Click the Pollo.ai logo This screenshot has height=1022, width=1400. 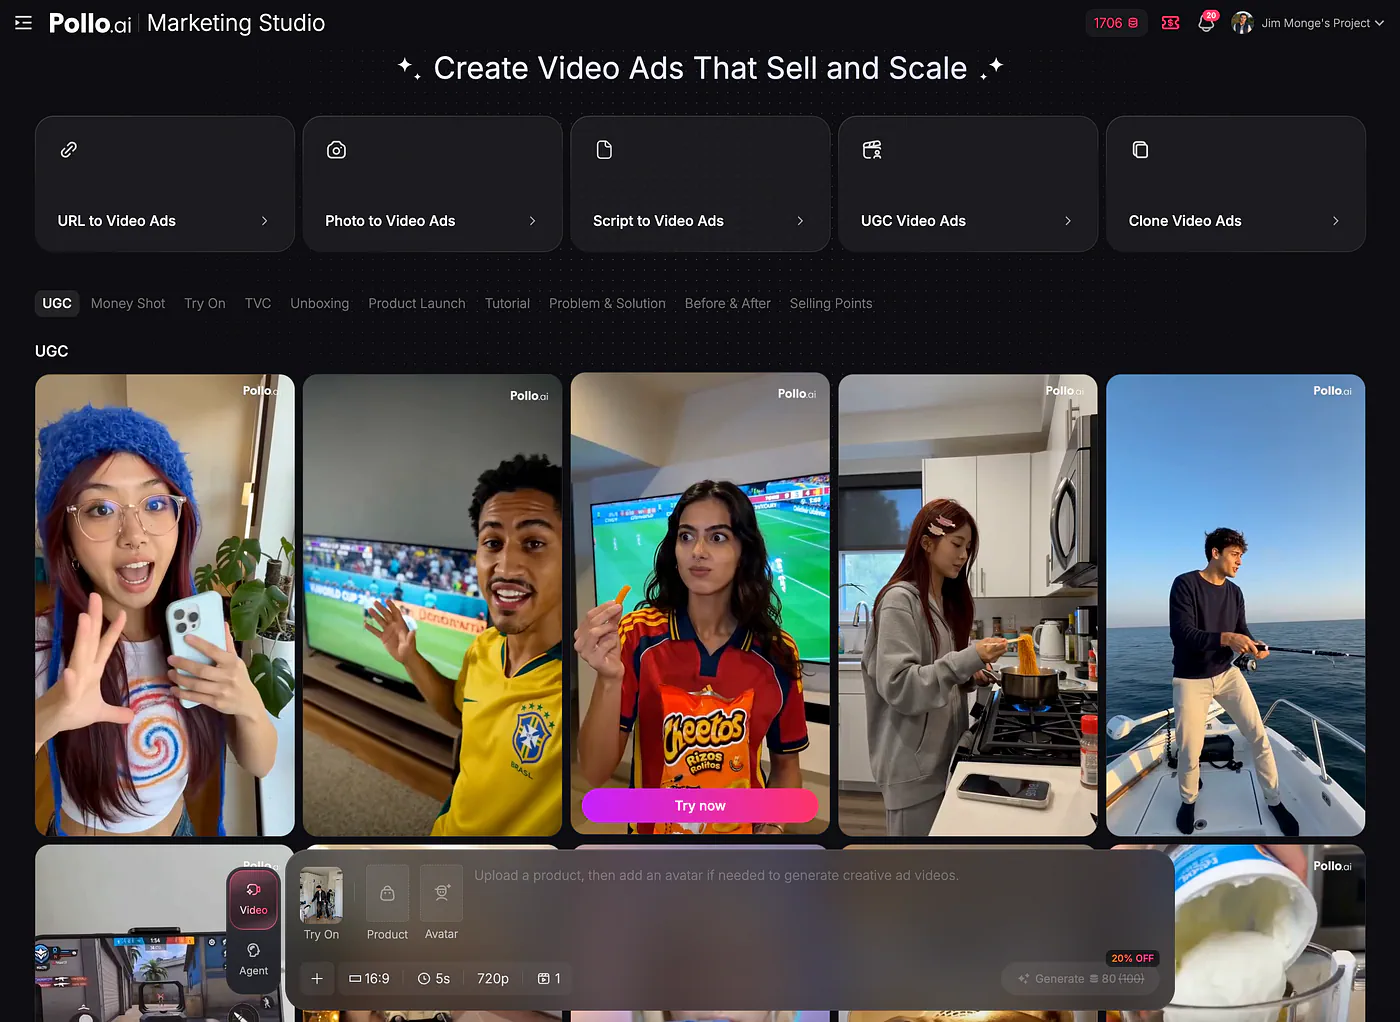(90, 23)
